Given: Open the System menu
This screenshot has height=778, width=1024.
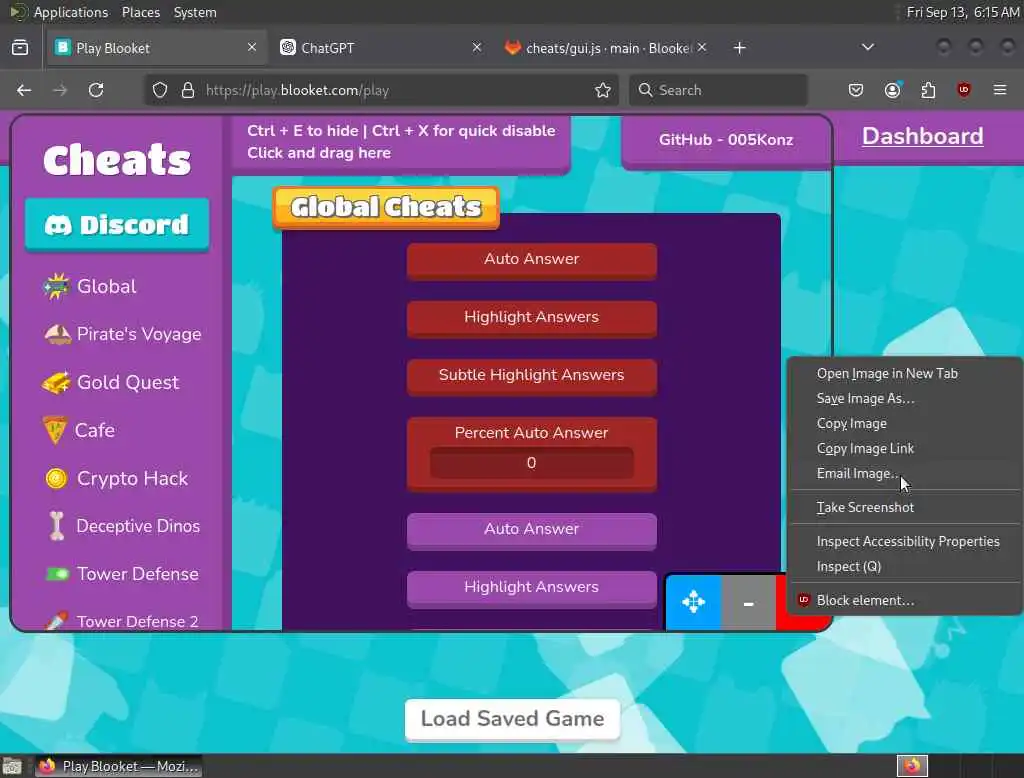Looking at the screenshot, I should coord(195,12).
